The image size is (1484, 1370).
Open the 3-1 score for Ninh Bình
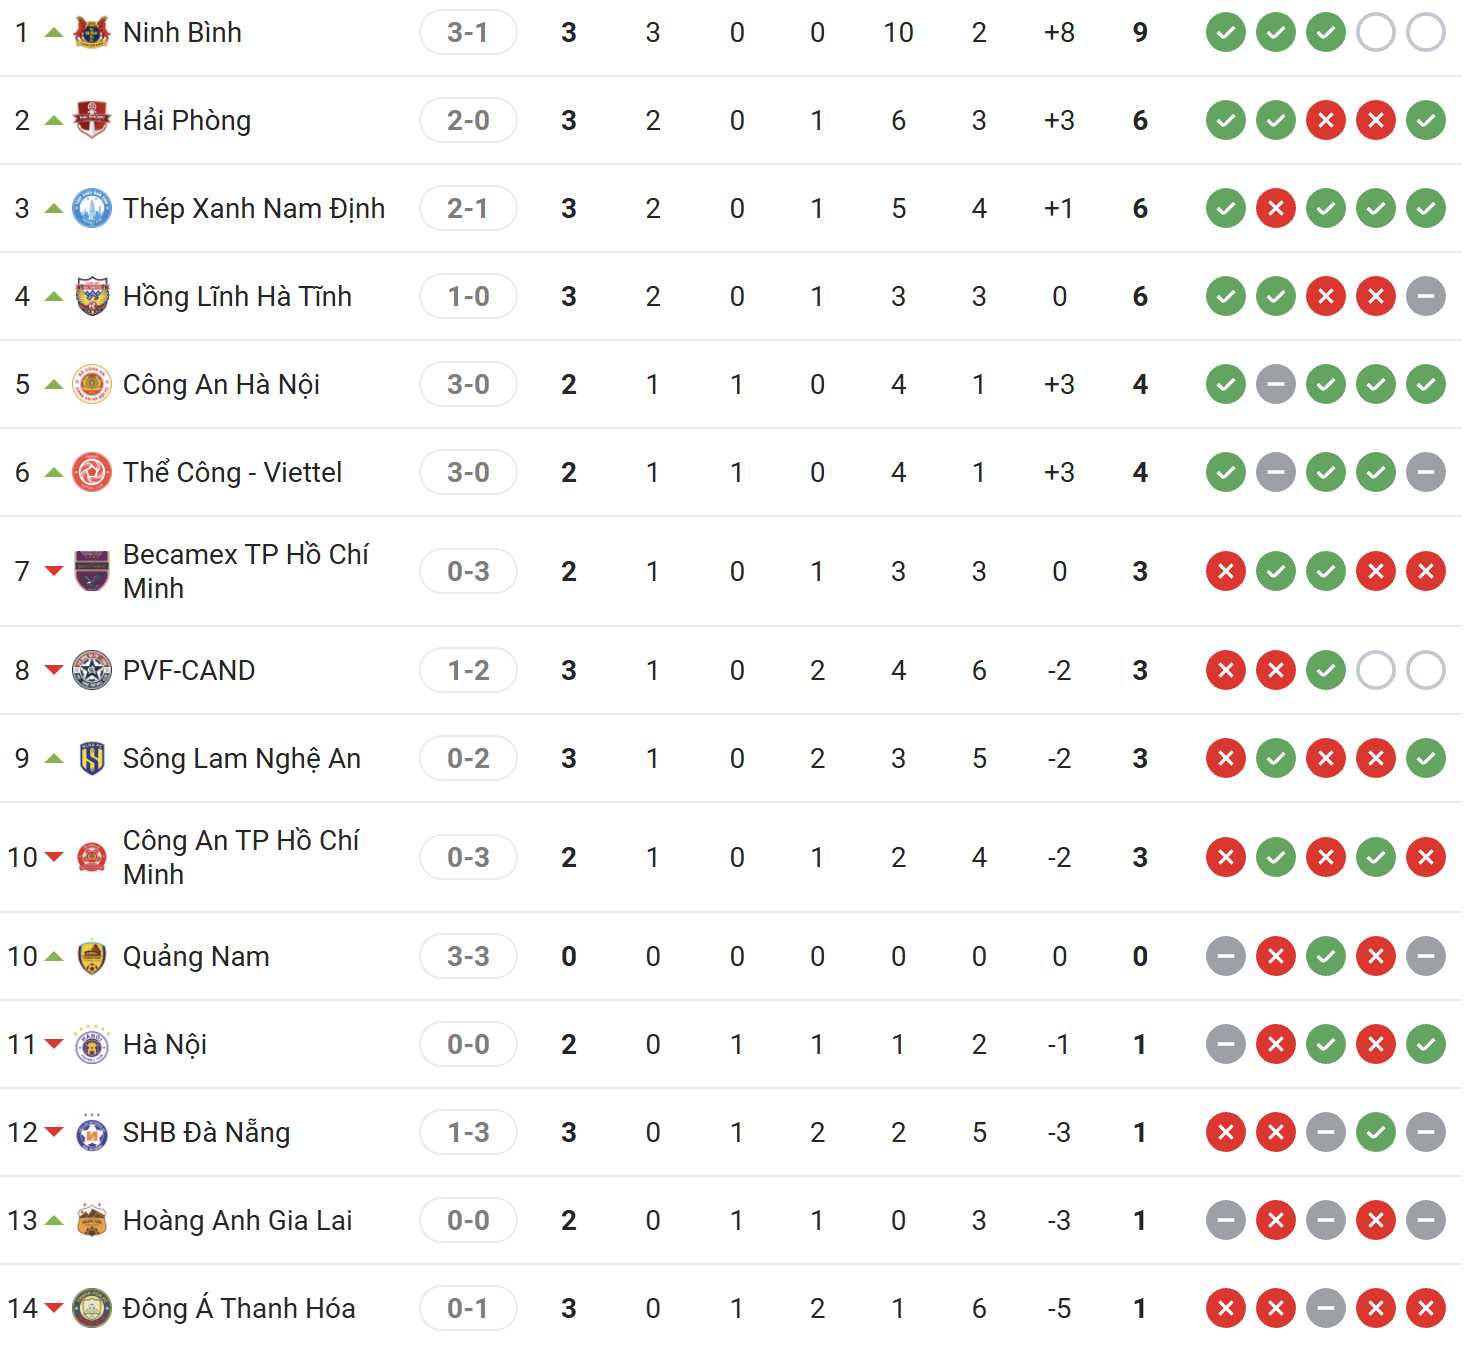[468, 32]
